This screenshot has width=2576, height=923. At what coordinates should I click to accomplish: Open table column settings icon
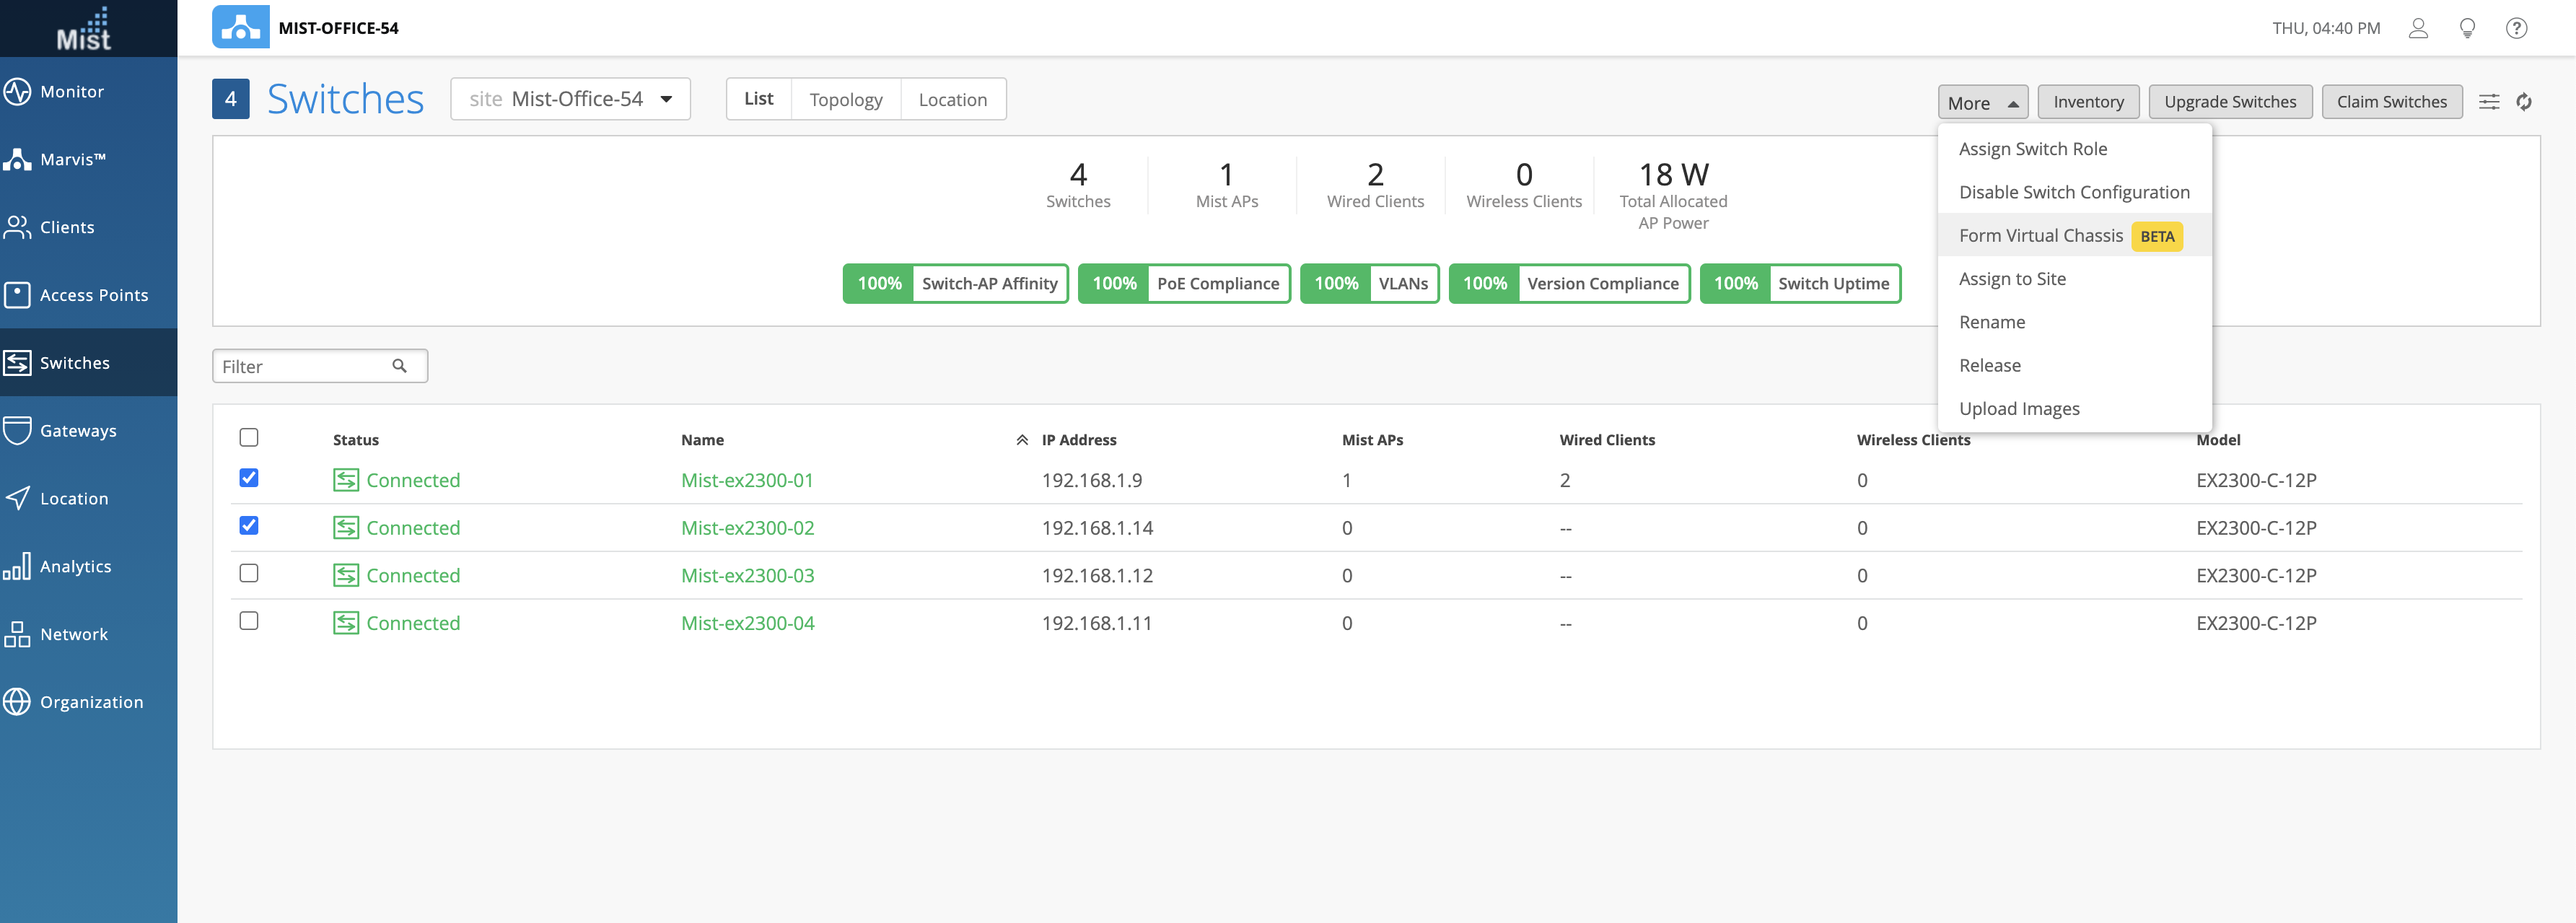point(2488,102)
